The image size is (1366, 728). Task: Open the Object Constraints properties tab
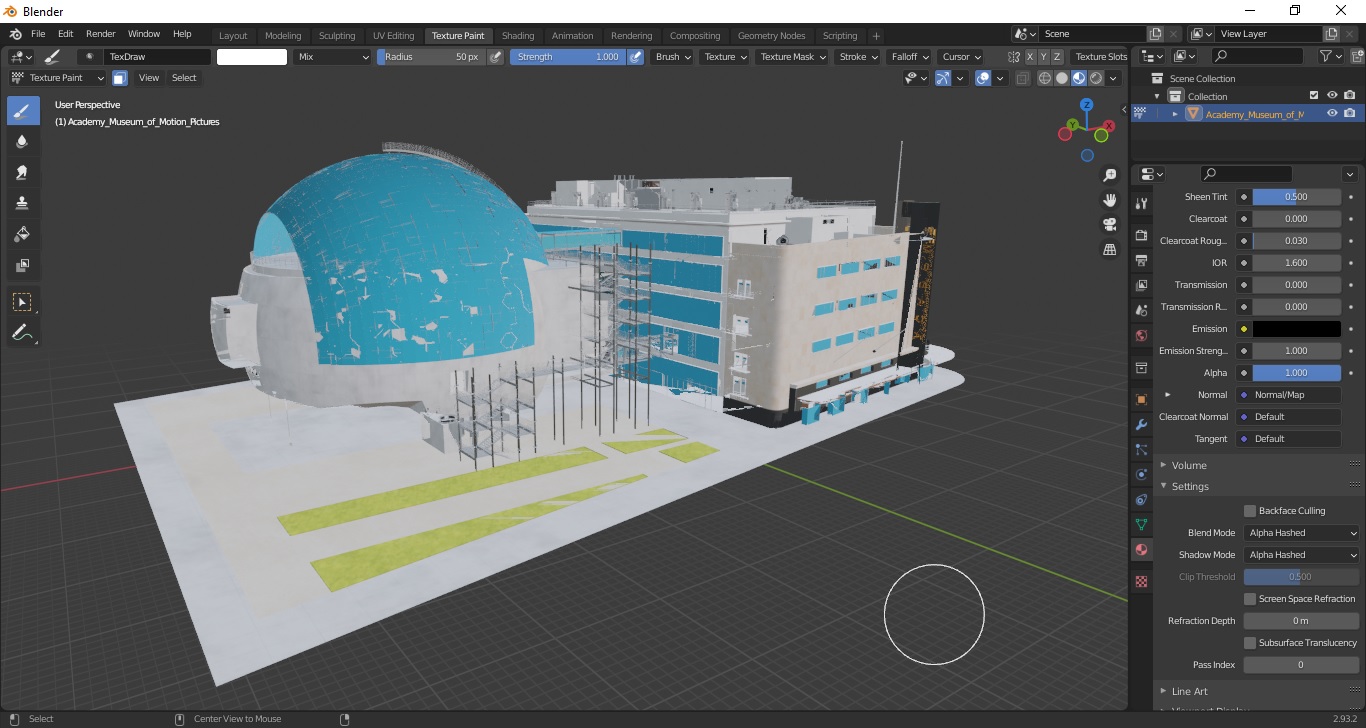pos(1141,499)
